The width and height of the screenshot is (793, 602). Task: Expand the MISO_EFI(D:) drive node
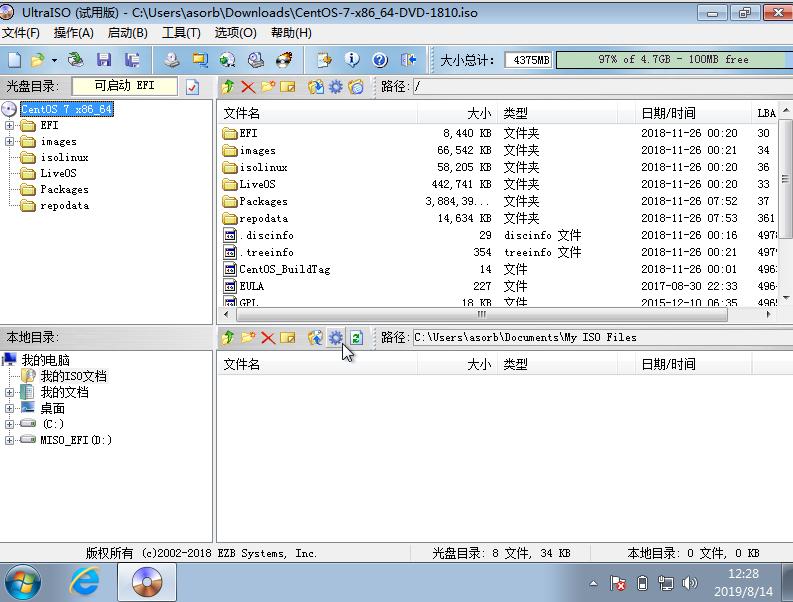[x=10, y=441]
